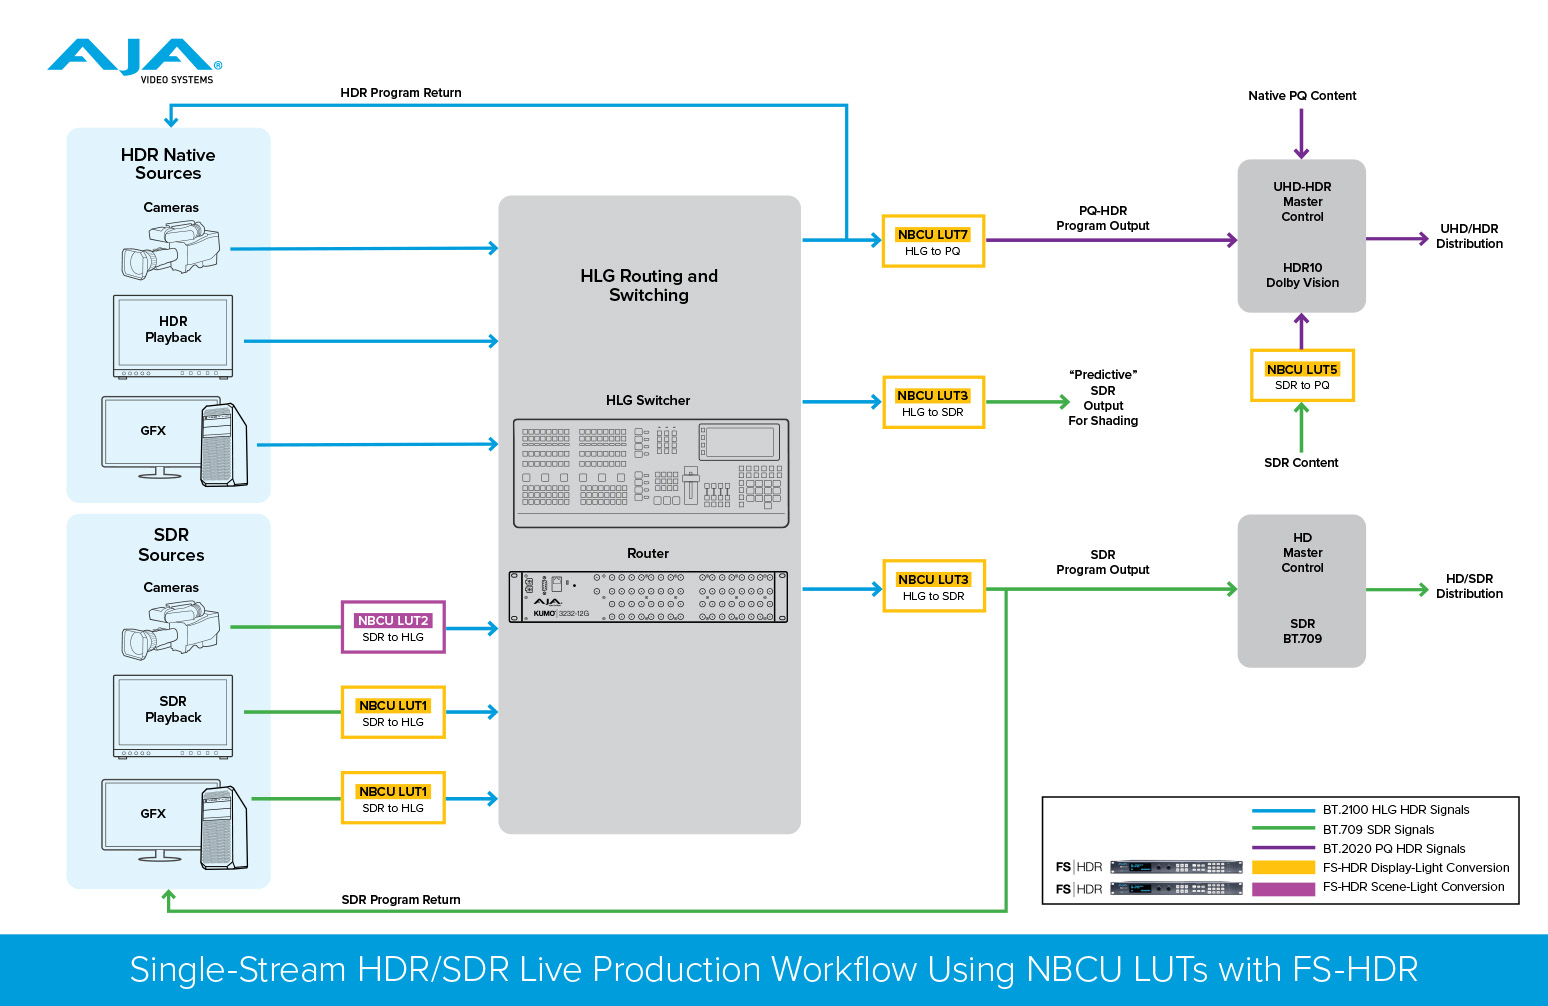The image size is (1548, 1006).
Task: Select the HDR camera icon
Action: [170, 250]
